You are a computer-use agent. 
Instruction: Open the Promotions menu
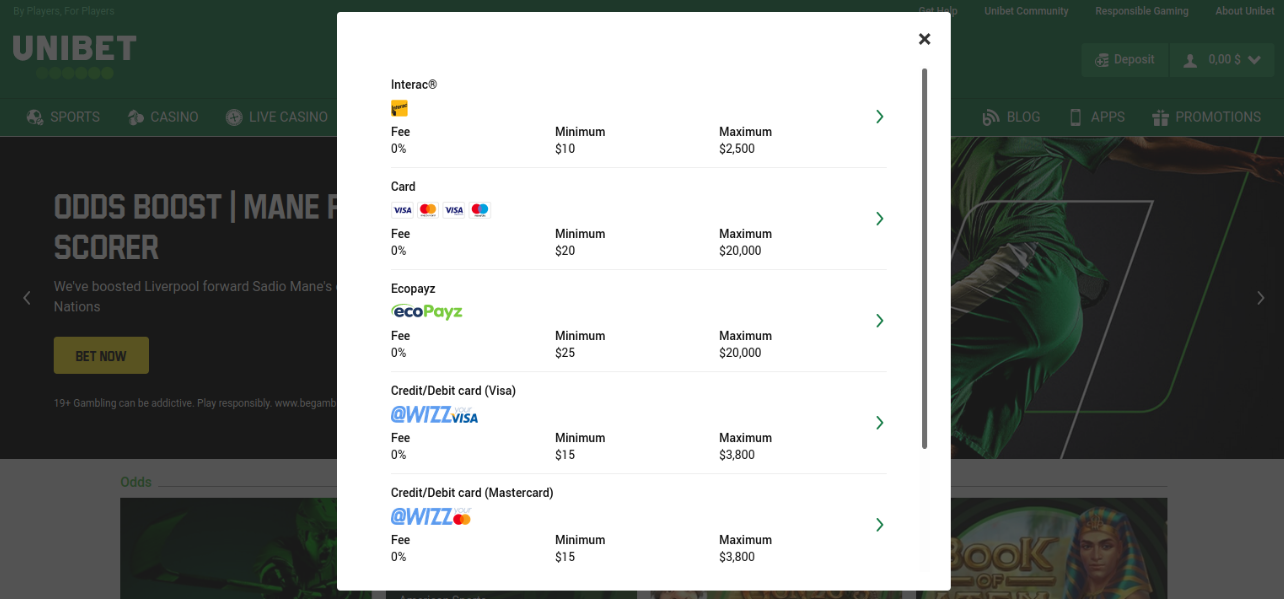tap(1206, 117)
